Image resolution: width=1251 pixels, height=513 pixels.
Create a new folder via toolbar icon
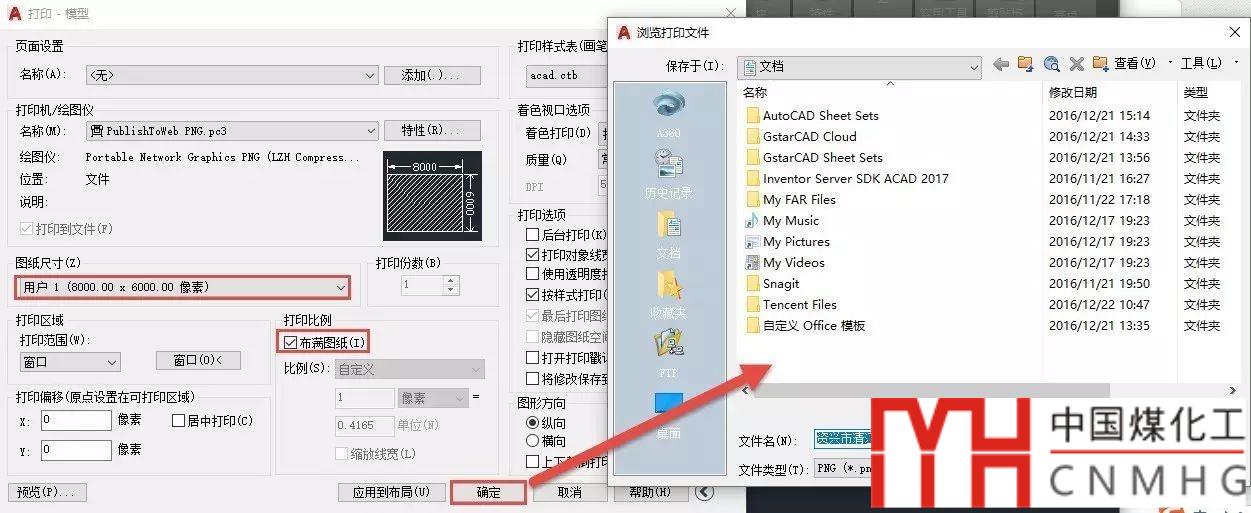click(x=1101, y=64)
